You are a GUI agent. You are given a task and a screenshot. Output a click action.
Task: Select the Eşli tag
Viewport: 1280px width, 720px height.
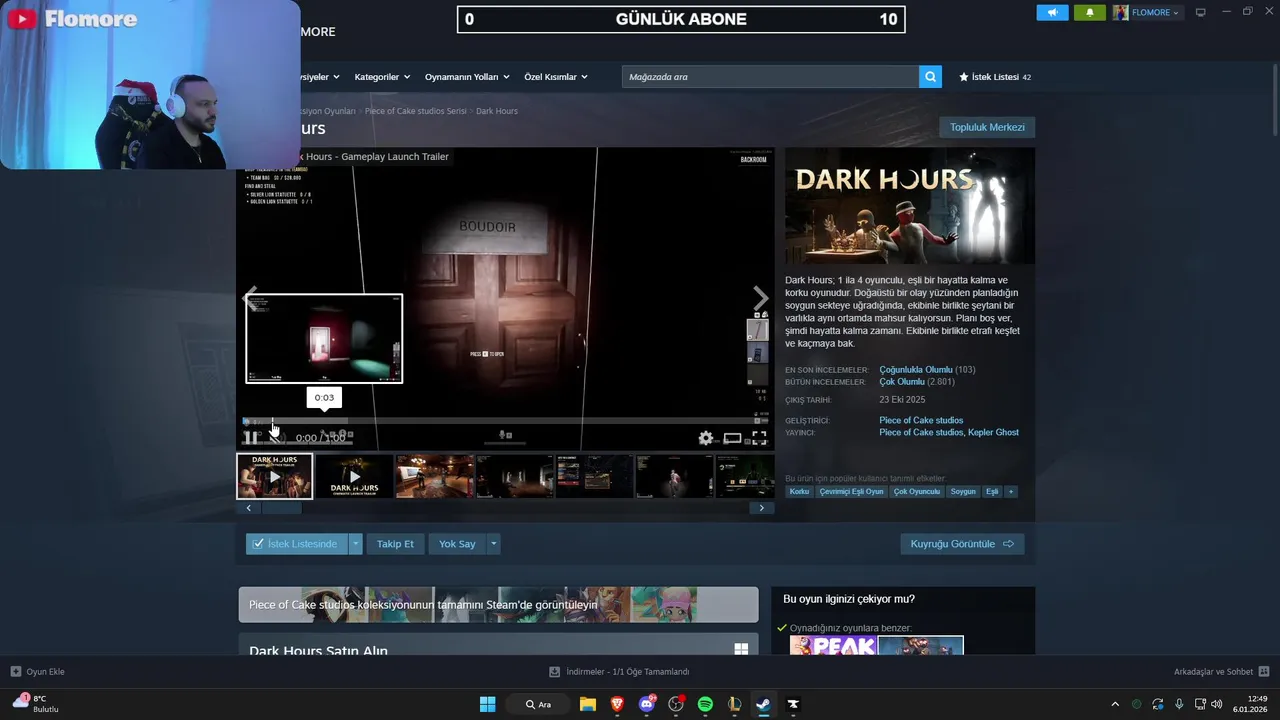pyautogui.click(x=992, y=492)
